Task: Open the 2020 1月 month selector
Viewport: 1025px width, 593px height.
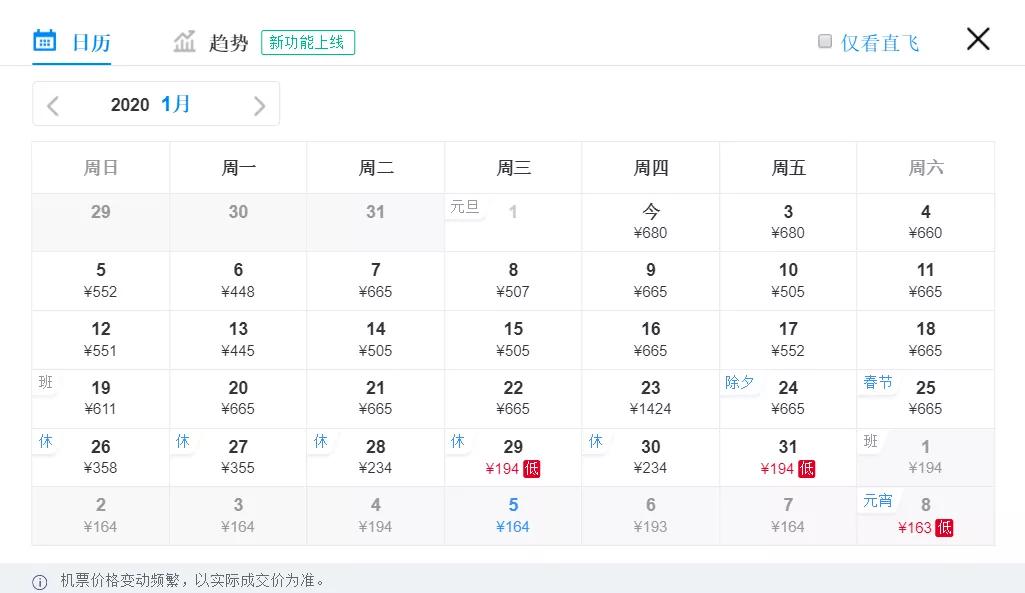Action: (x=151, y=105)
